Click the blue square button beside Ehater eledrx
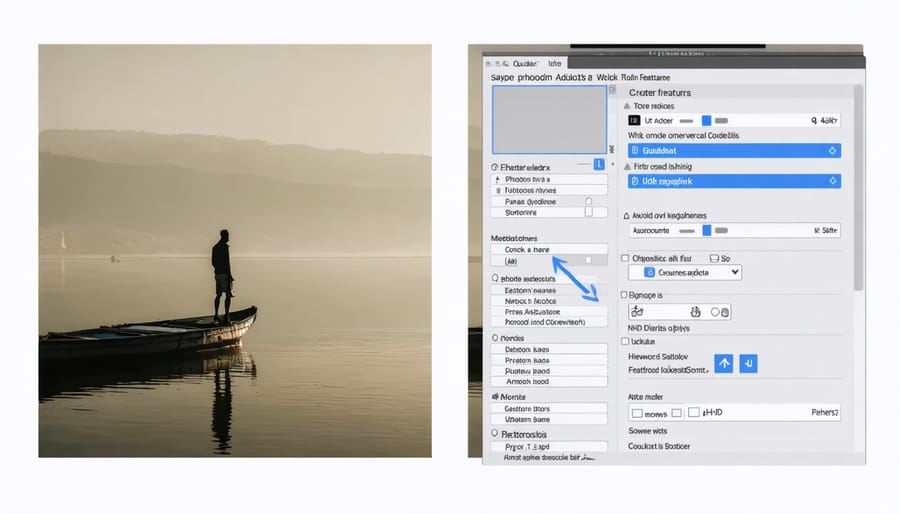This screenshot has height=514, width=900. coord(600,163)
